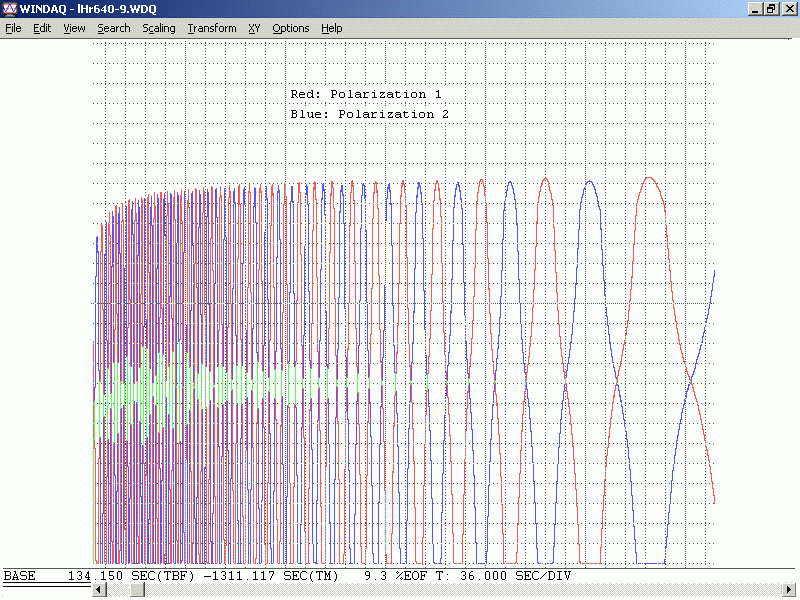800x600 pixels.
Task: Click the BASE label in status bar
Action: point(20,576)
